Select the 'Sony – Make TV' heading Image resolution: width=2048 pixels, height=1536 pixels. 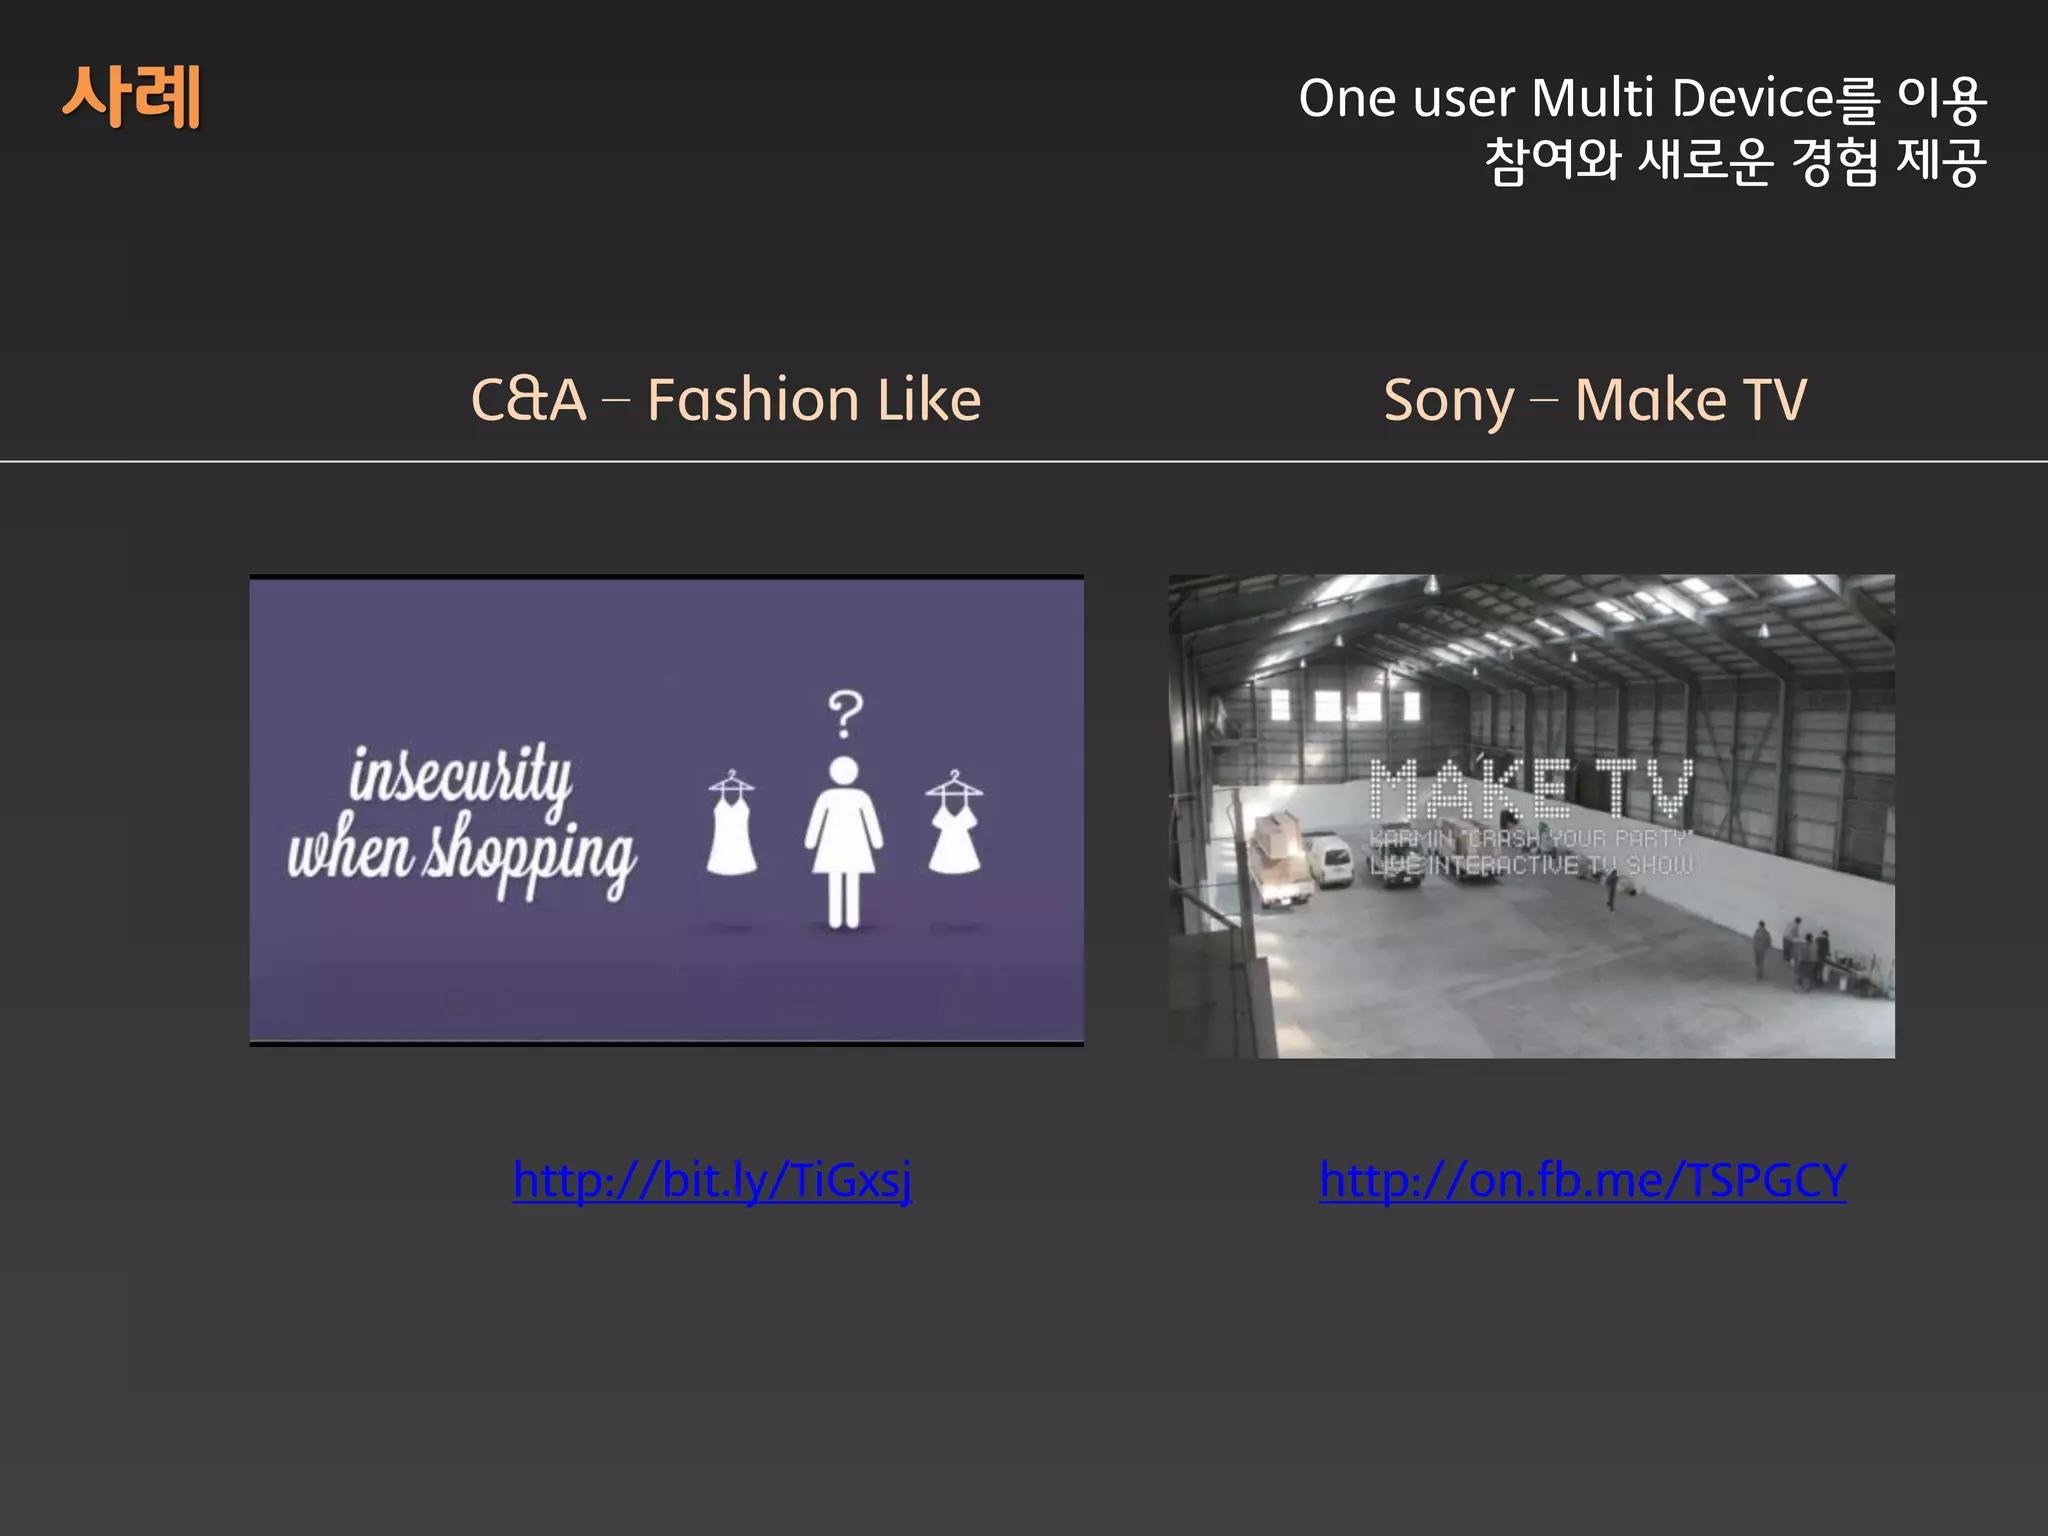1595,400
